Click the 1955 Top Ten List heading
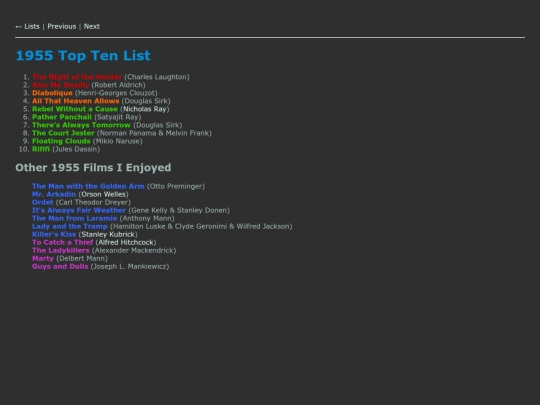This screenshot has height=405, width=540. point(83,55)
